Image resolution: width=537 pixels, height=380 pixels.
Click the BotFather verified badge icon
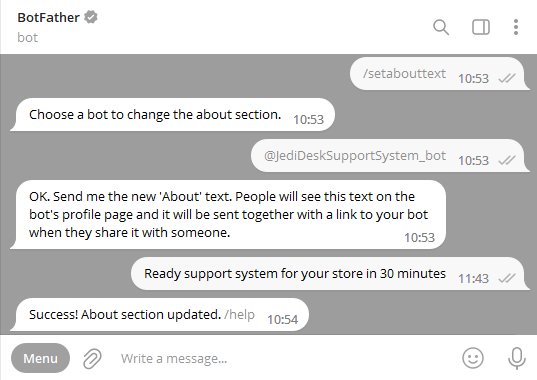[x=91, y=17]
